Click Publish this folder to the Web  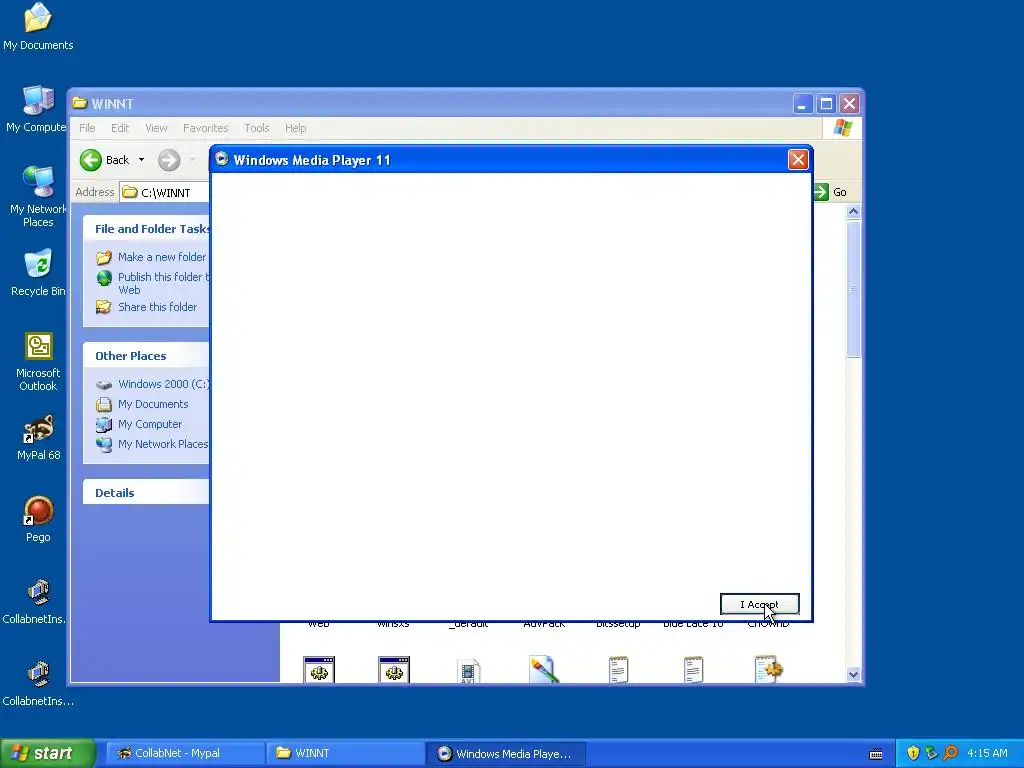[163, 283]
